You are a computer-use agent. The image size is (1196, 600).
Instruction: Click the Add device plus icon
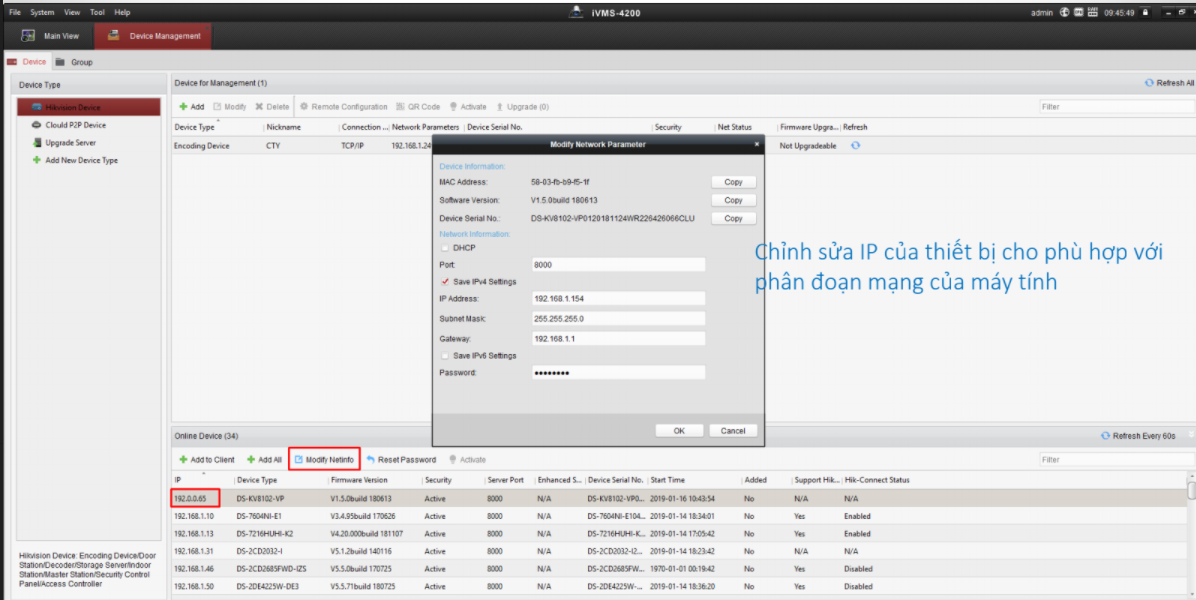(184, 107)
